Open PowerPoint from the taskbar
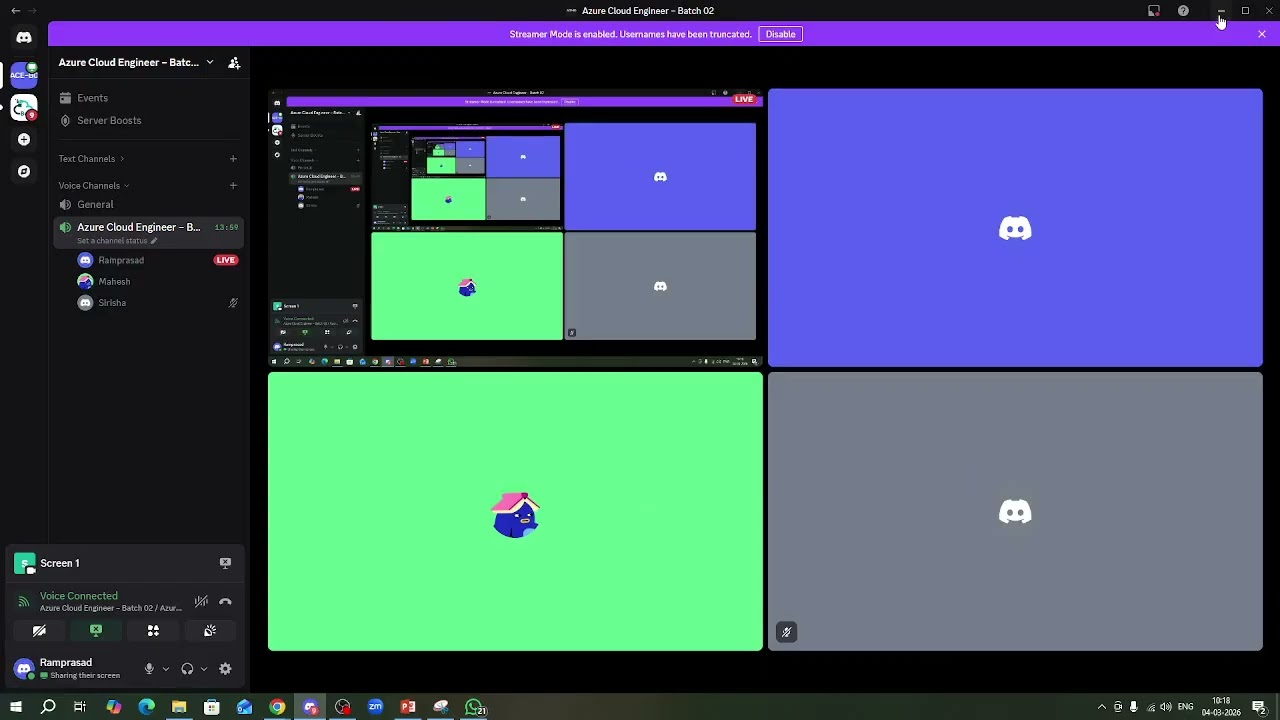The image size is (1280, 720). click(x=408, y=707)
